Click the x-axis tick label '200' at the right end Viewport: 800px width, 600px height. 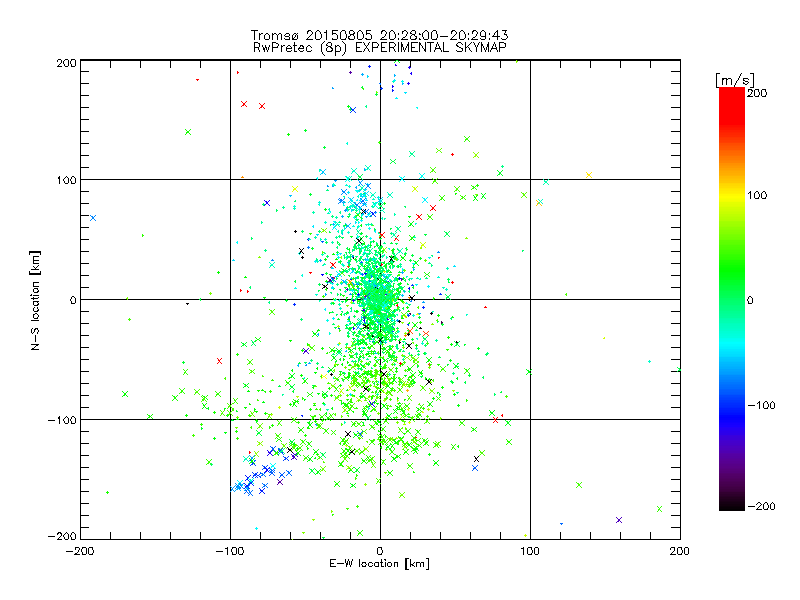click(x=680, y=551)
